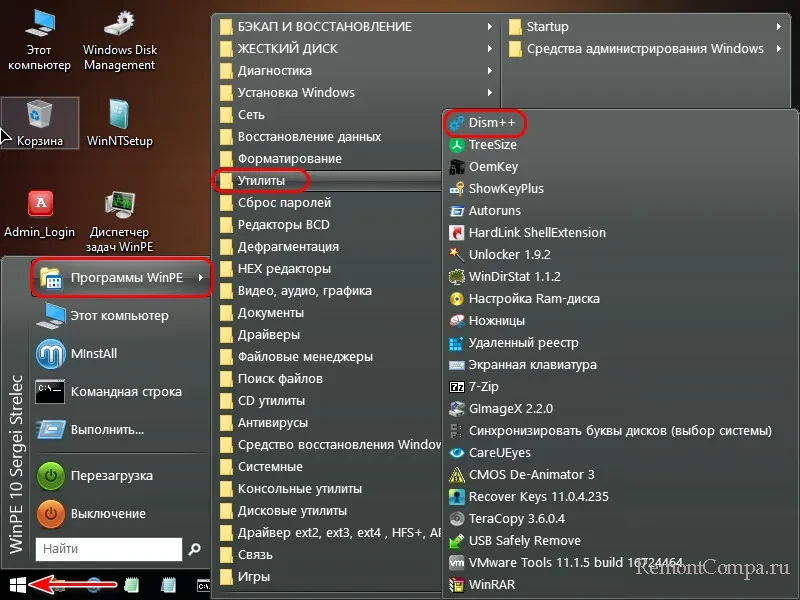This screenshot has width=800, height=600.
Task: Expand БЭКАП И ВОССТАНОВЛЕНИЕ folder
Action: coord(356,27)
